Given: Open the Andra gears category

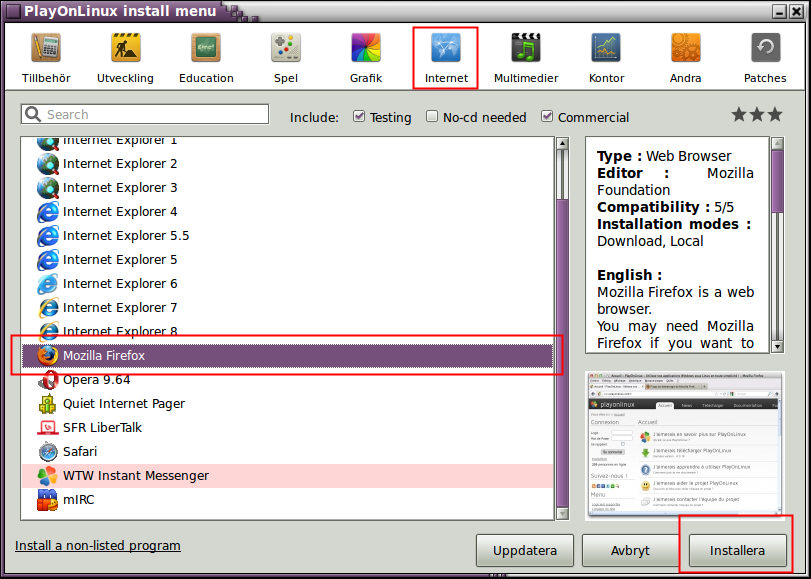Looking at the screenshot, I should pyautogui.click(x=686, y=48).
